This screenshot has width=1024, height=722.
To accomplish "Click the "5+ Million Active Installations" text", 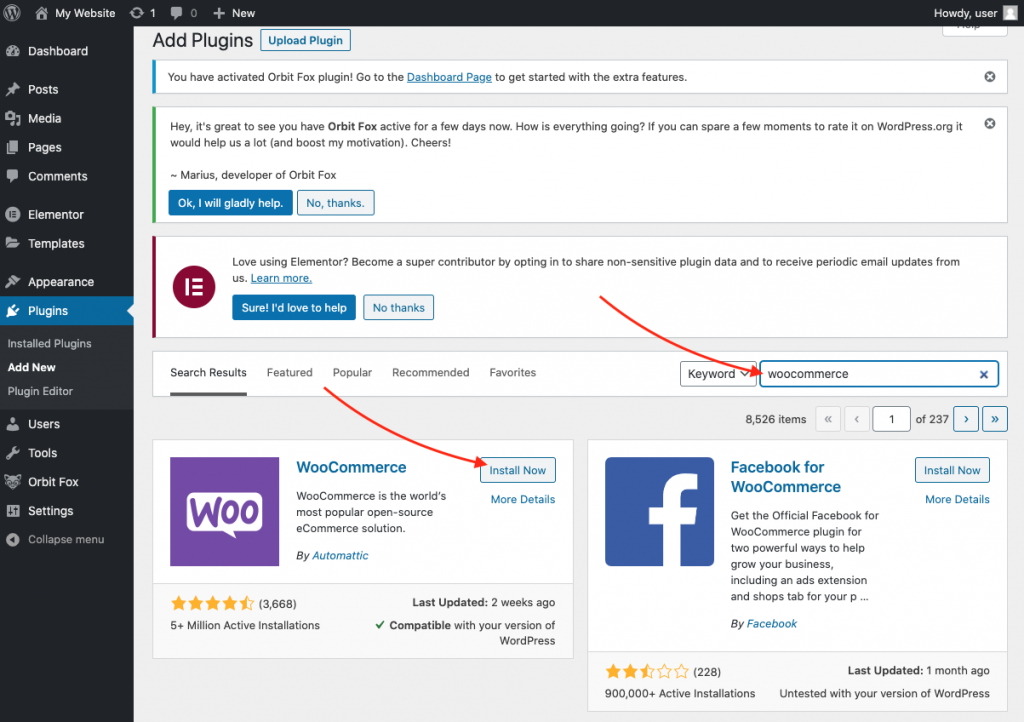I will pyautogui.click(x=245, y=625).
